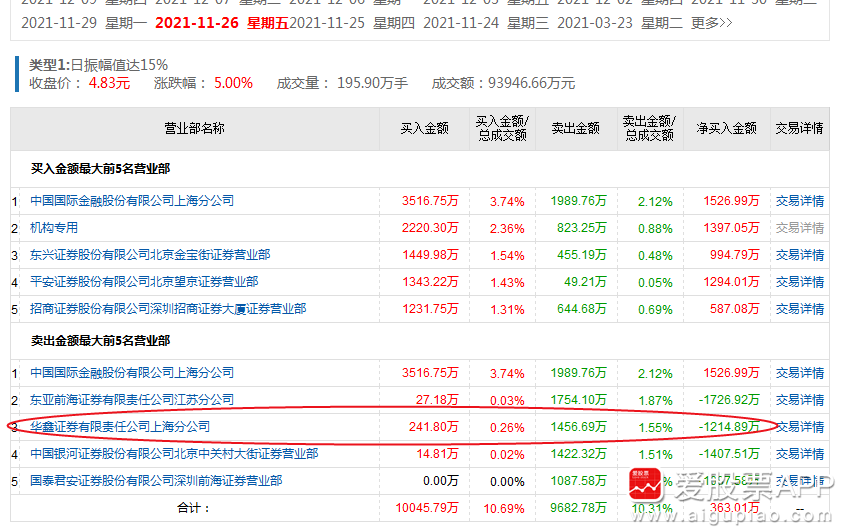
Task: Click buy amount 2220.30万
Action: click(x=430, y=228)
